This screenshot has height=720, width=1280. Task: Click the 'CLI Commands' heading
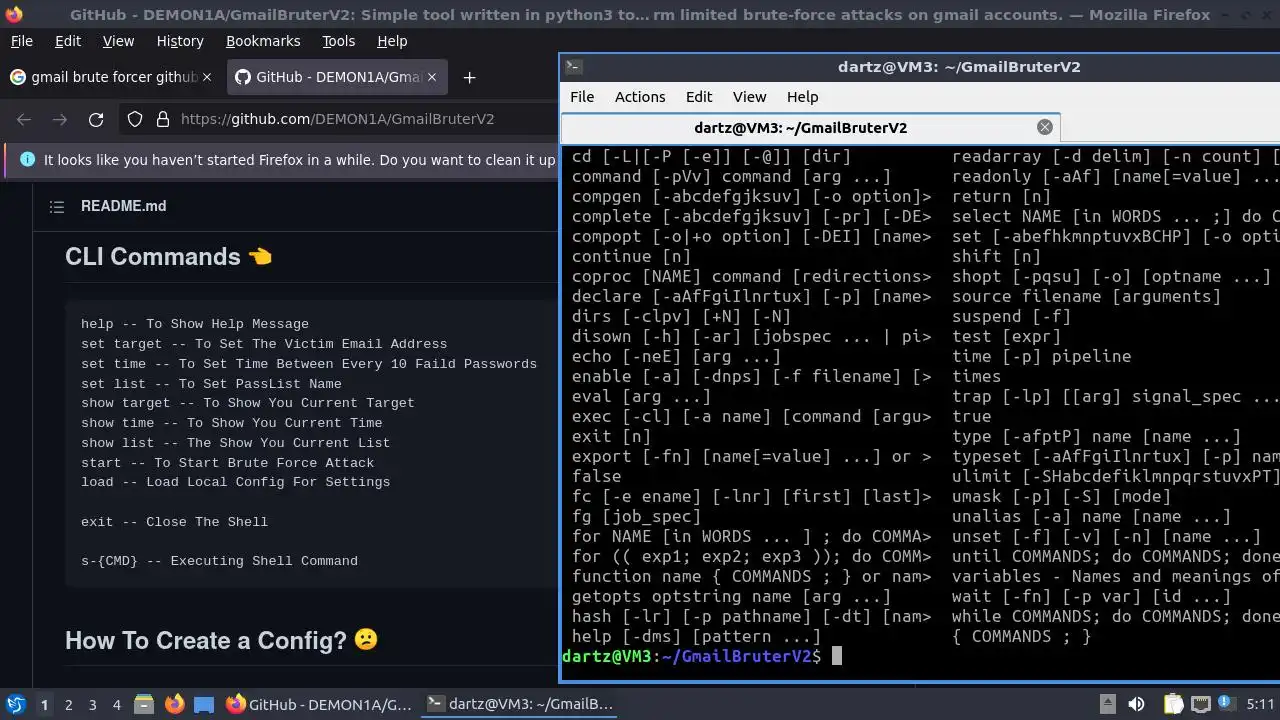tap(168, 256)
